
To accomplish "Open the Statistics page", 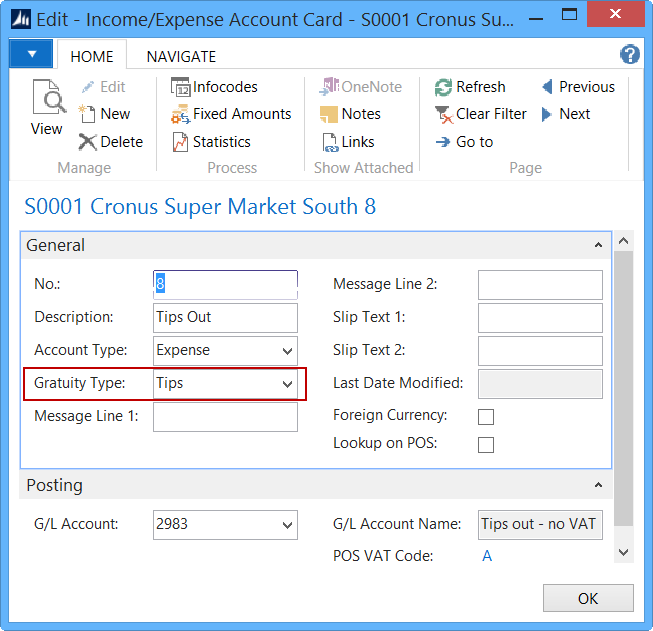I will pos(181,142).
